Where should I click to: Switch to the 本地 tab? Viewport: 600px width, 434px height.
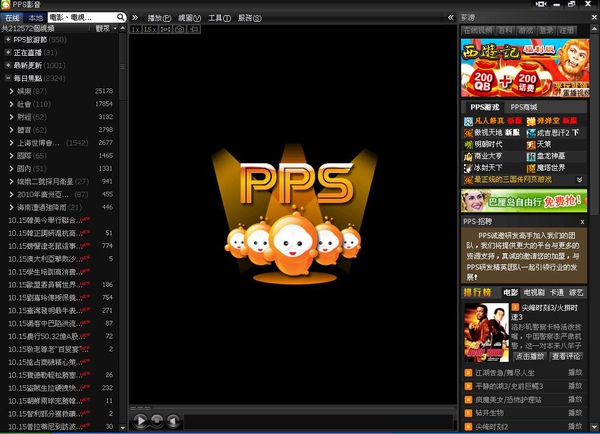click(x=36, y=18)
